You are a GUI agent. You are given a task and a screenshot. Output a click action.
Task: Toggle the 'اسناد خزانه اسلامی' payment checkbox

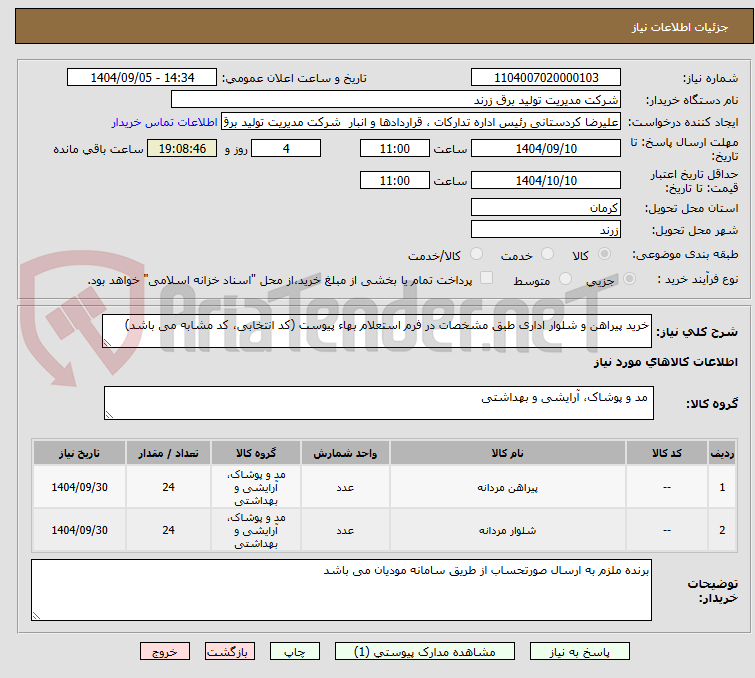(487, 278)
